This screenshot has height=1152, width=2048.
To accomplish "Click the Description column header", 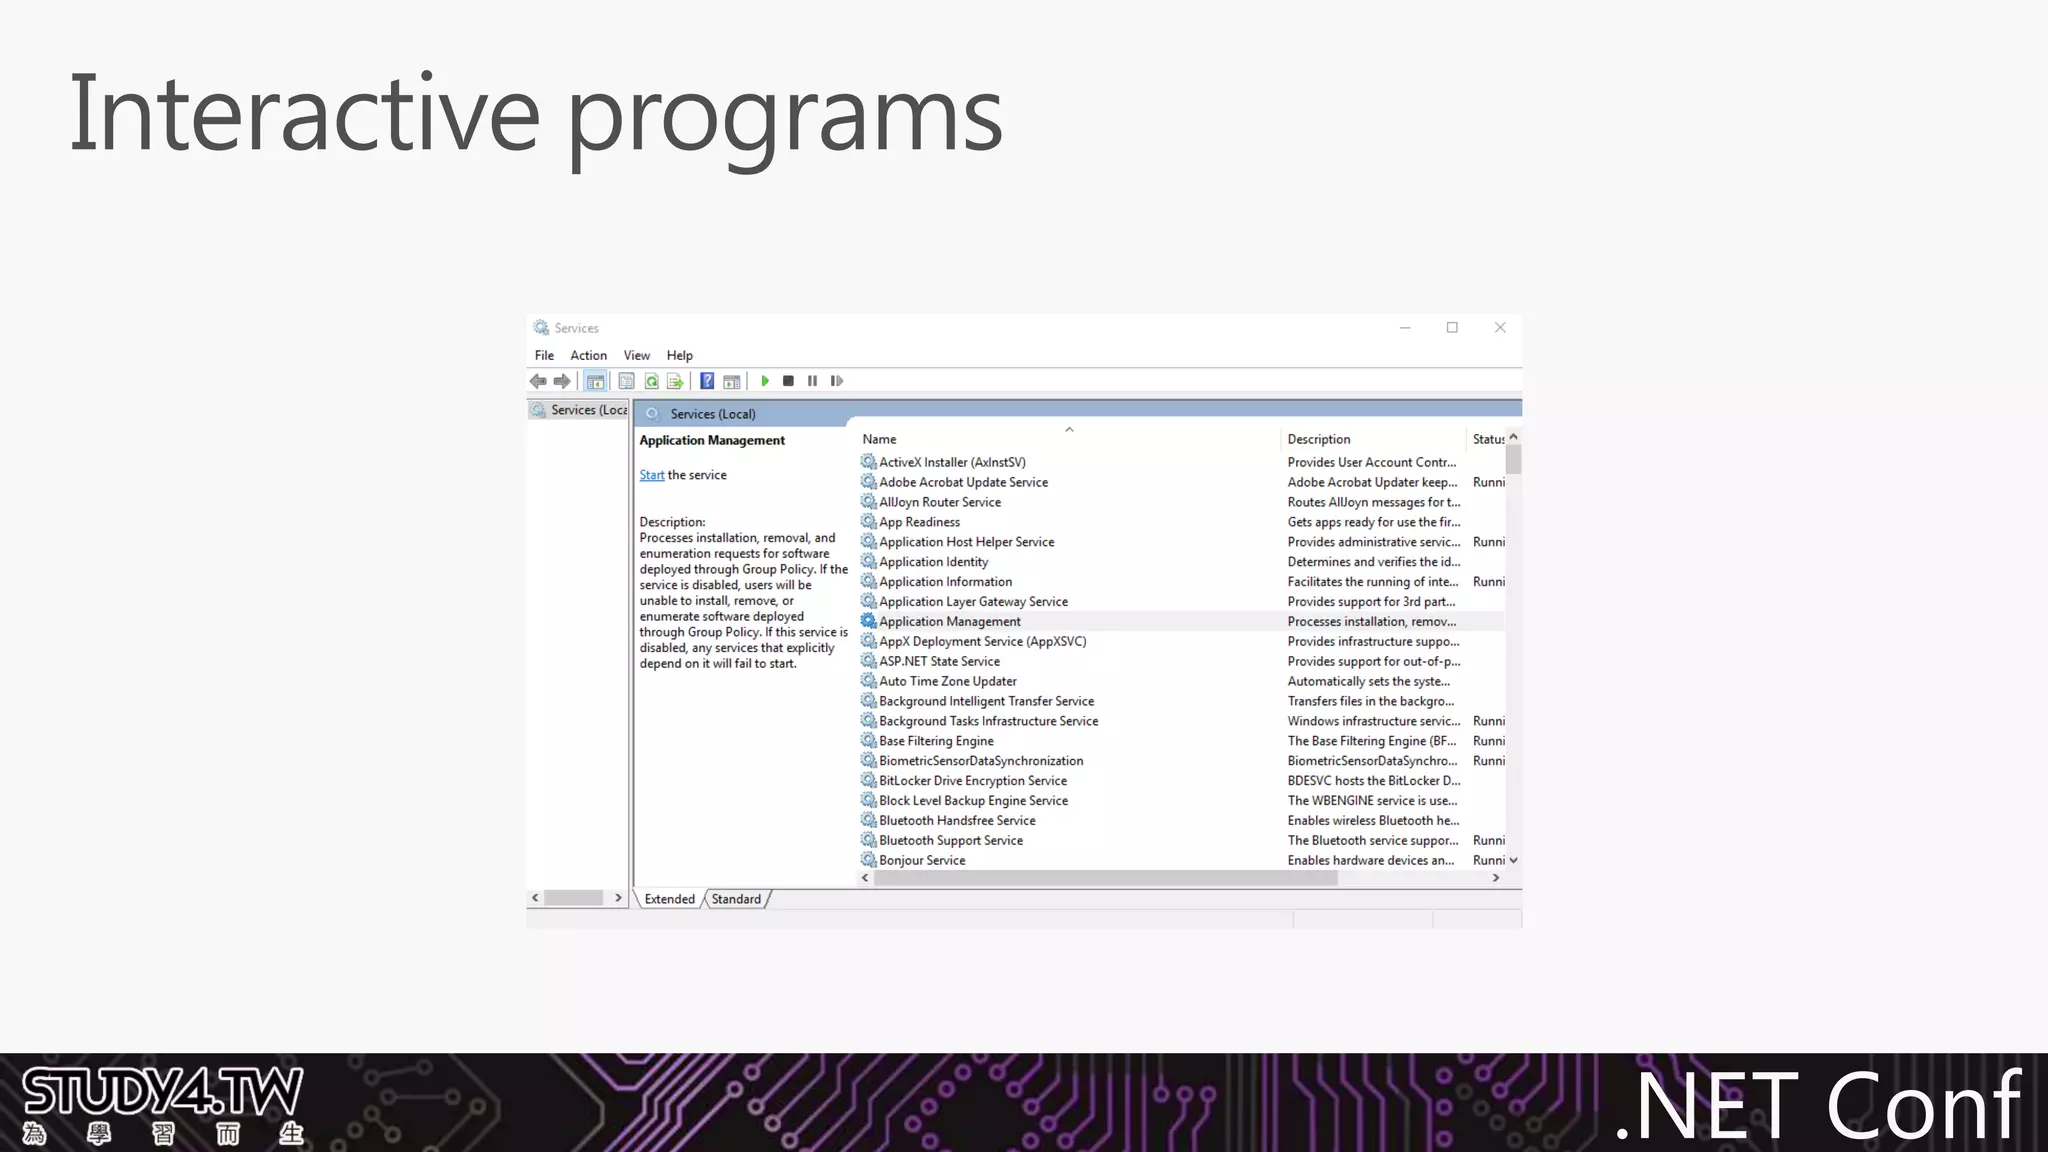I will 1318,439.
